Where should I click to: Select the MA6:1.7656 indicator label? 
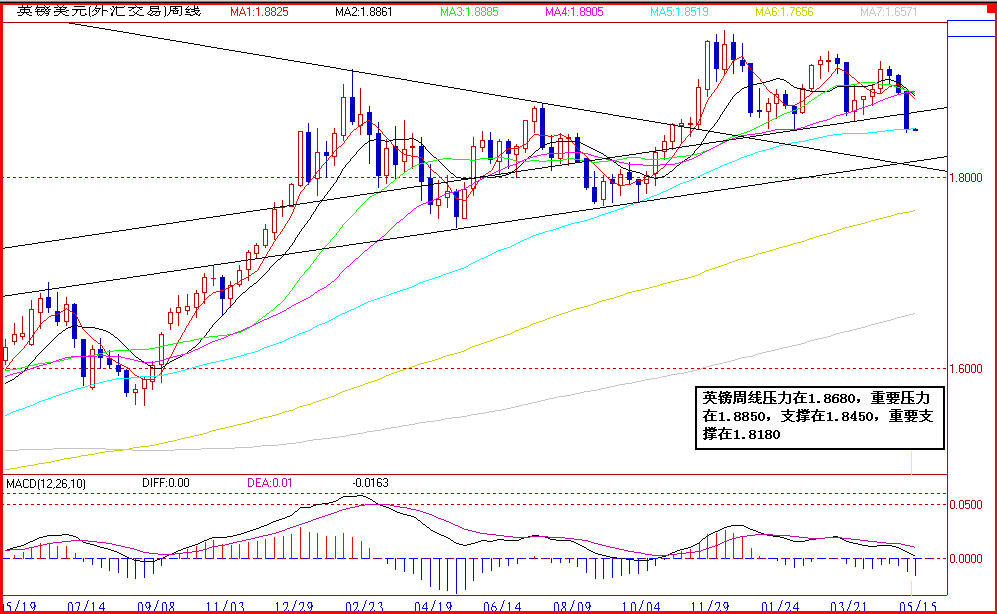pos(784,12)
